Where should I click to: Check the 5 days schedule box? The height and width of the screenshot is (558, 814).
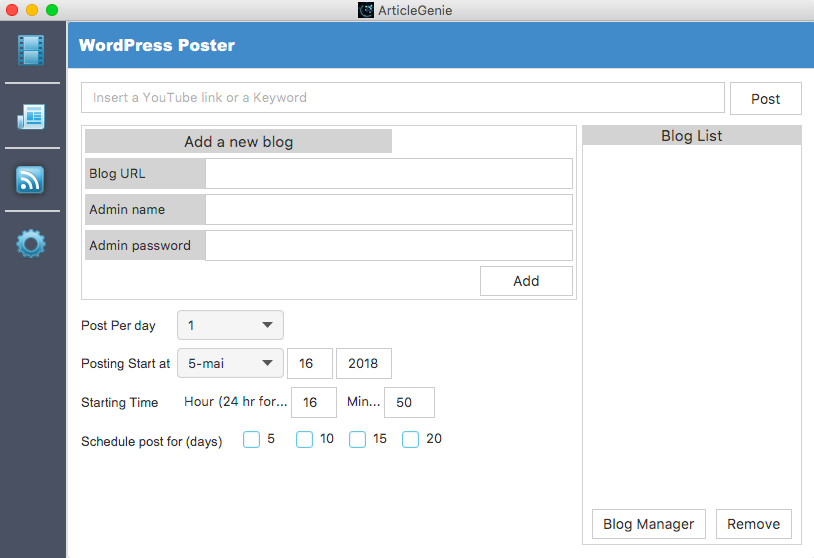point(251,439)
